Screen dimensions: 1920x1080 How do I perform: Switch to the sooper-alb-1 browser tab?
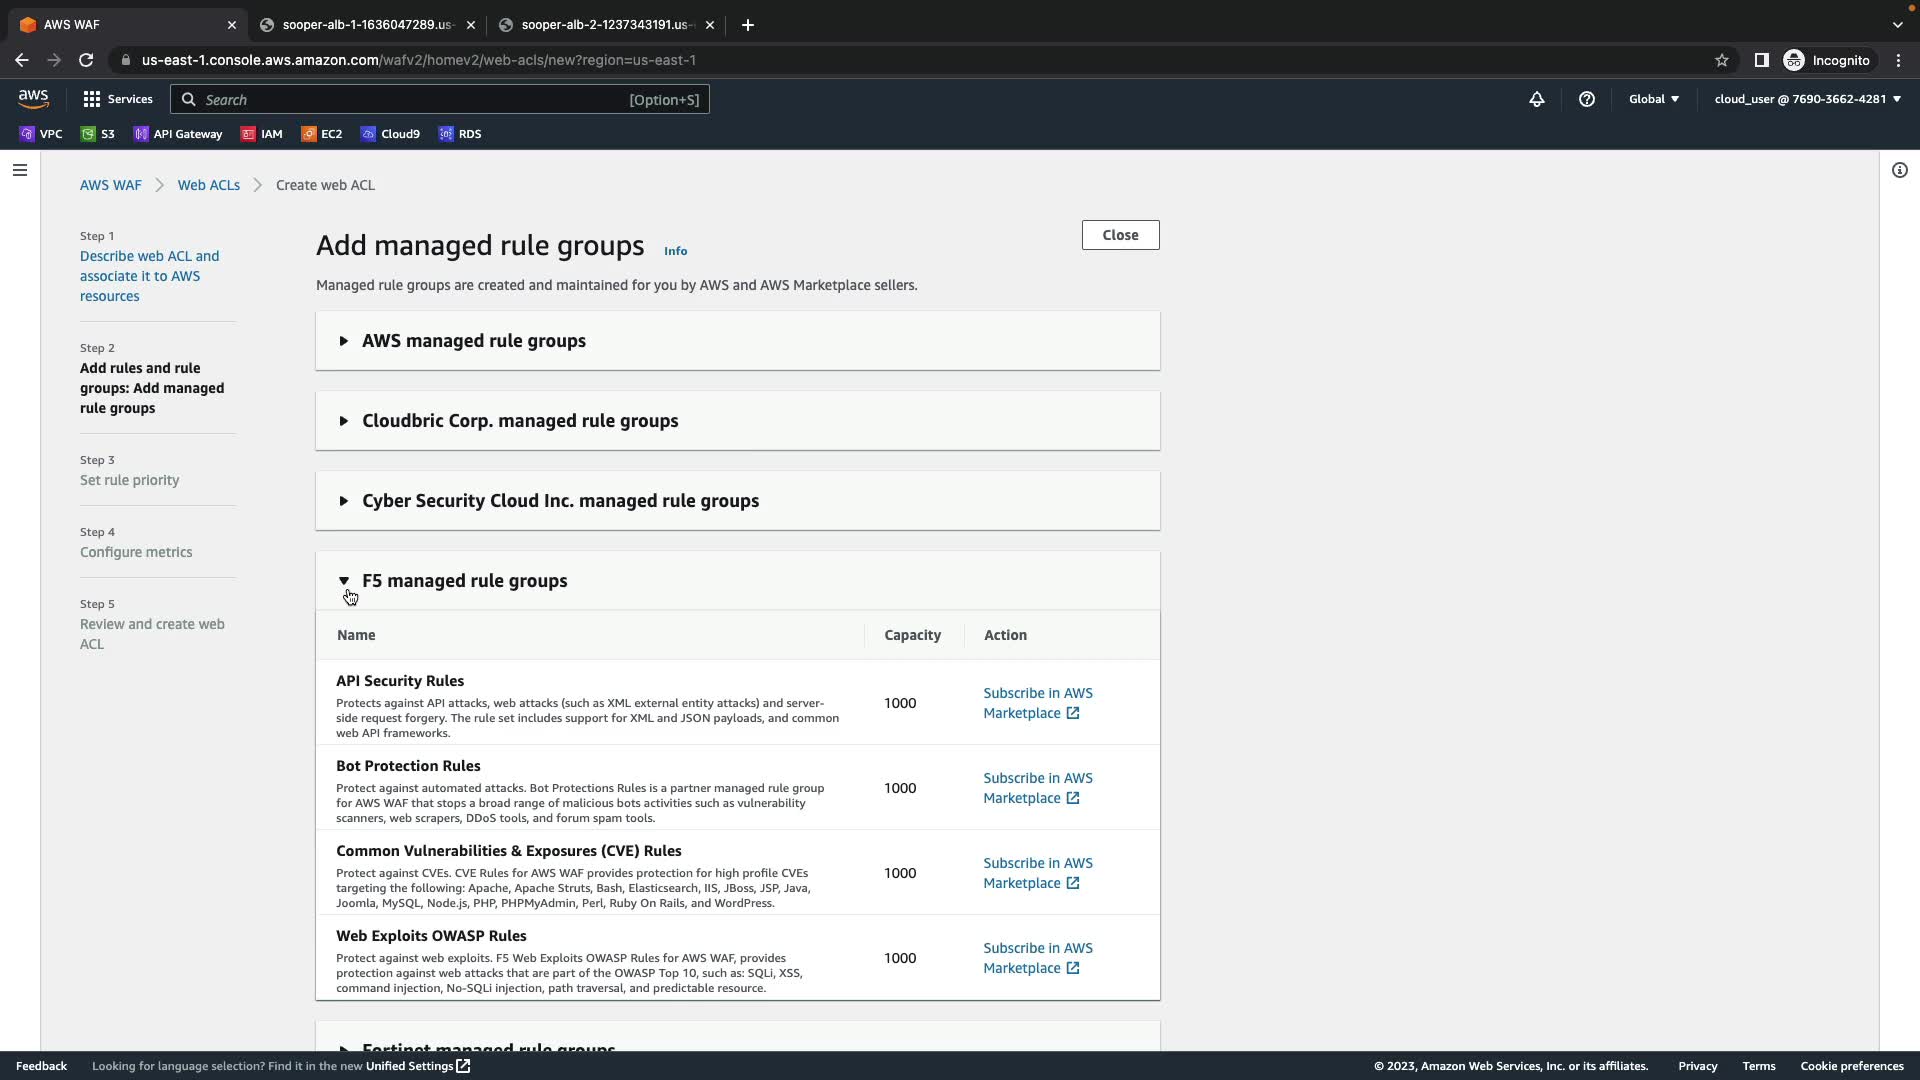[x=366, y=25]
